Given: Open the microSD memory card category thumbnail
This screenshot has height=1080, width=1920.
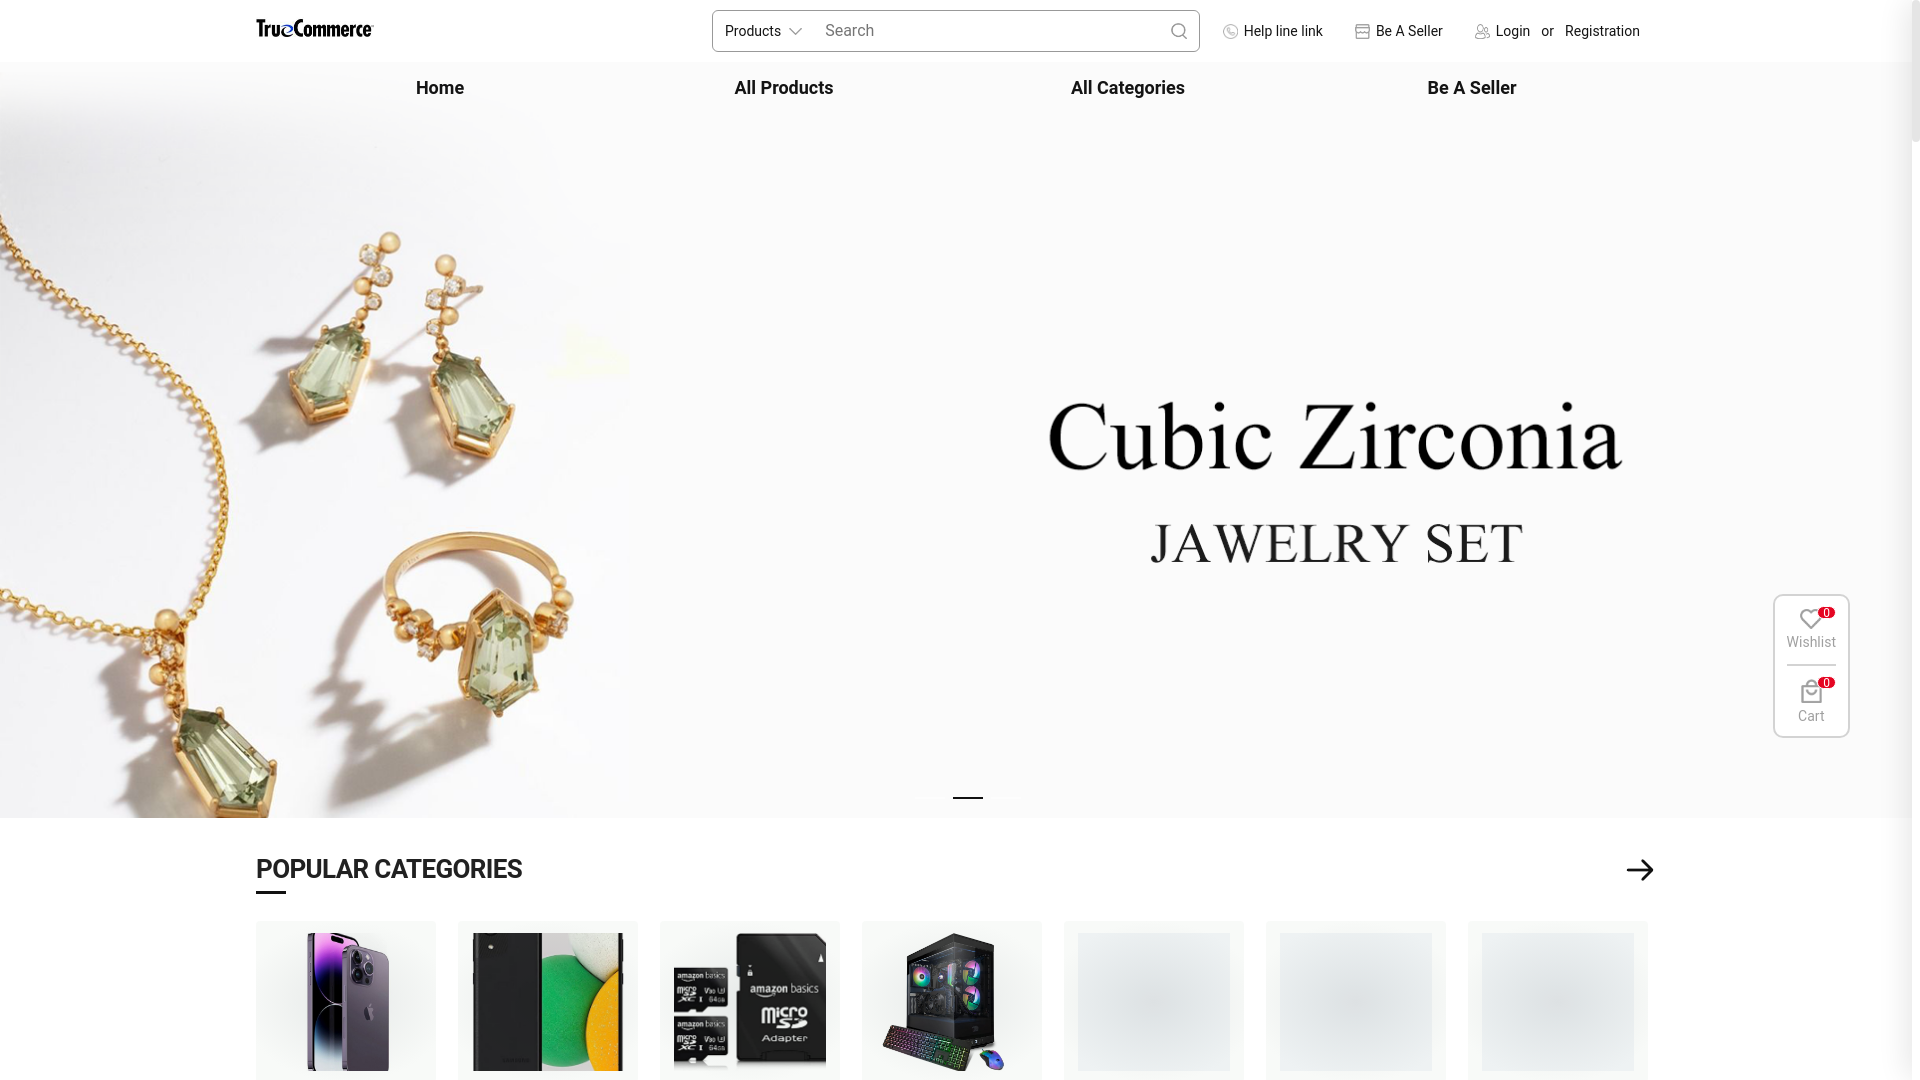Looking at the screenshot, I should [x=750, y=1001].
